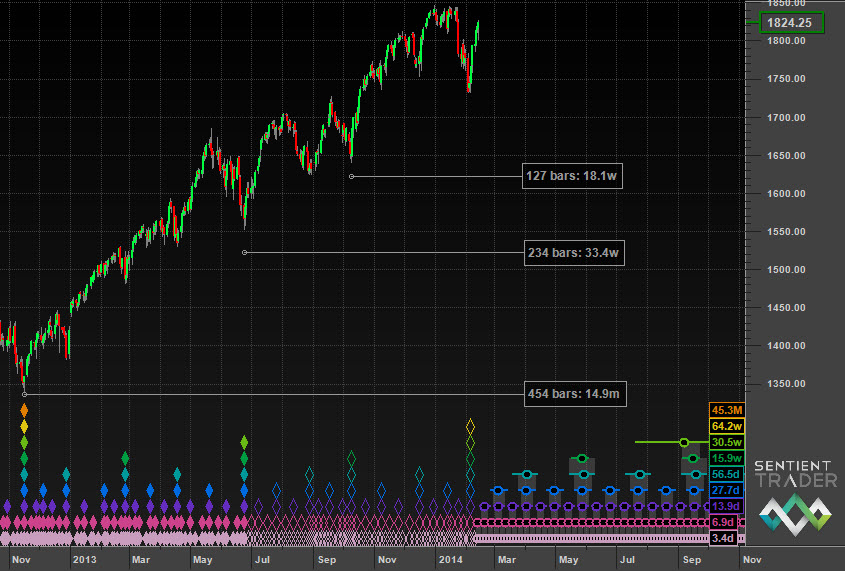
Task: Select the '127 bars: 18.1w' measurement label
Action: pos(572,176)
